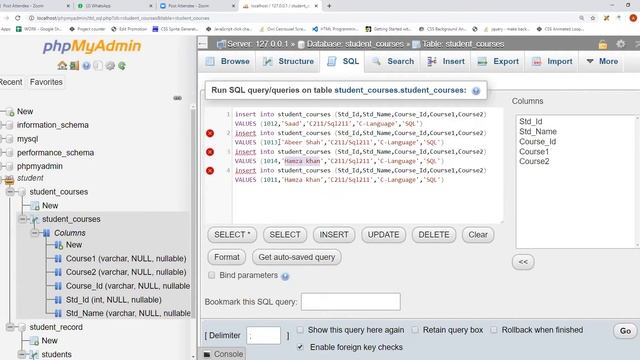Click the UPDATE query button
This screenshot has height=360, width=640.
click(x=383, y=235)
